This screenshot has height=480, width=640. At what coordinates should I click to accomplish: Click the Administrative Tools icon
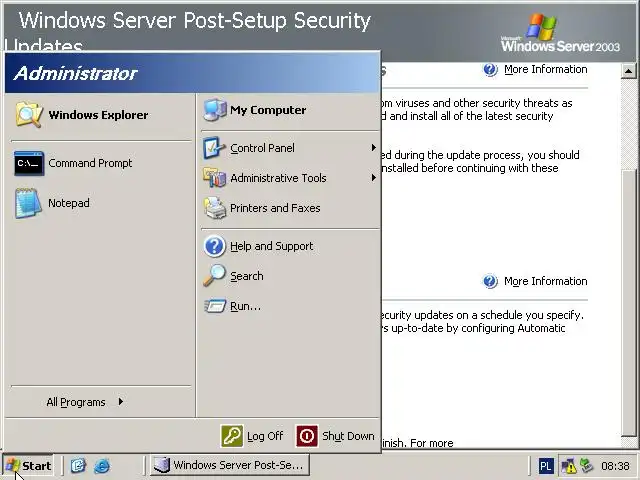pos(215,178)
